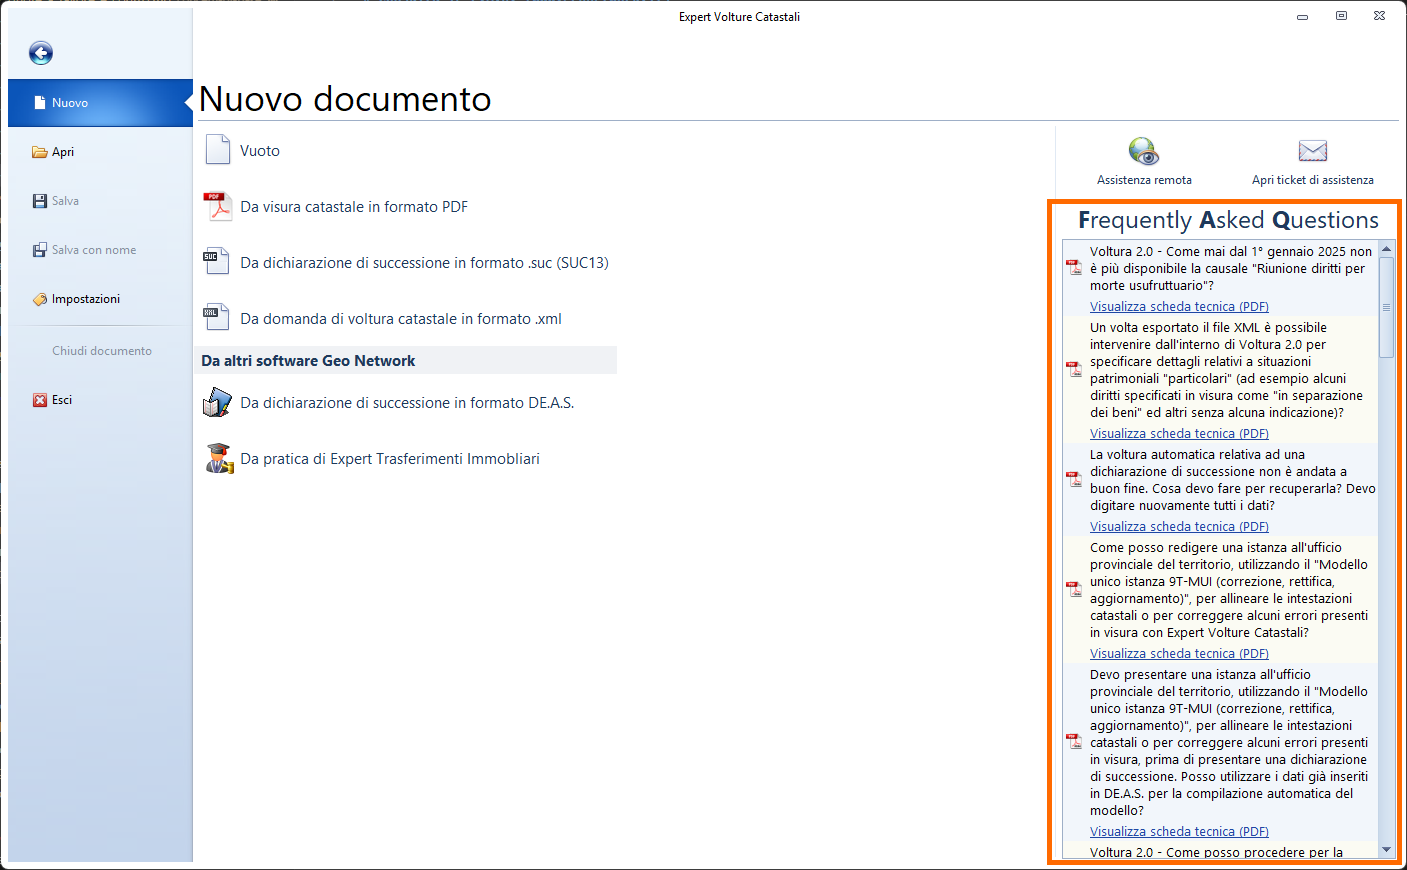
Task: Click PDF icon of file XML FAQ
Action: (x=1074, y=369)
